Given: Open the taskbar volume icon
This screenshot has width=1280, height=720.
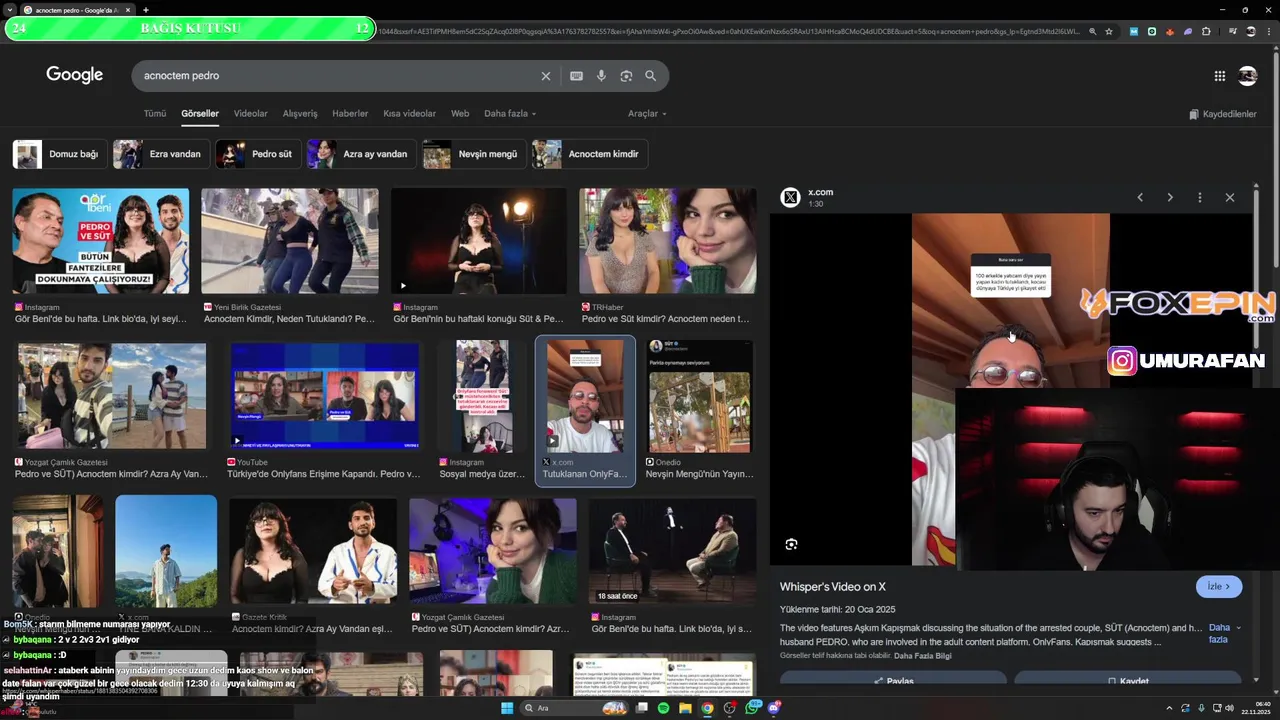Looking at the screenshot, I should (x=1229, y=708).
